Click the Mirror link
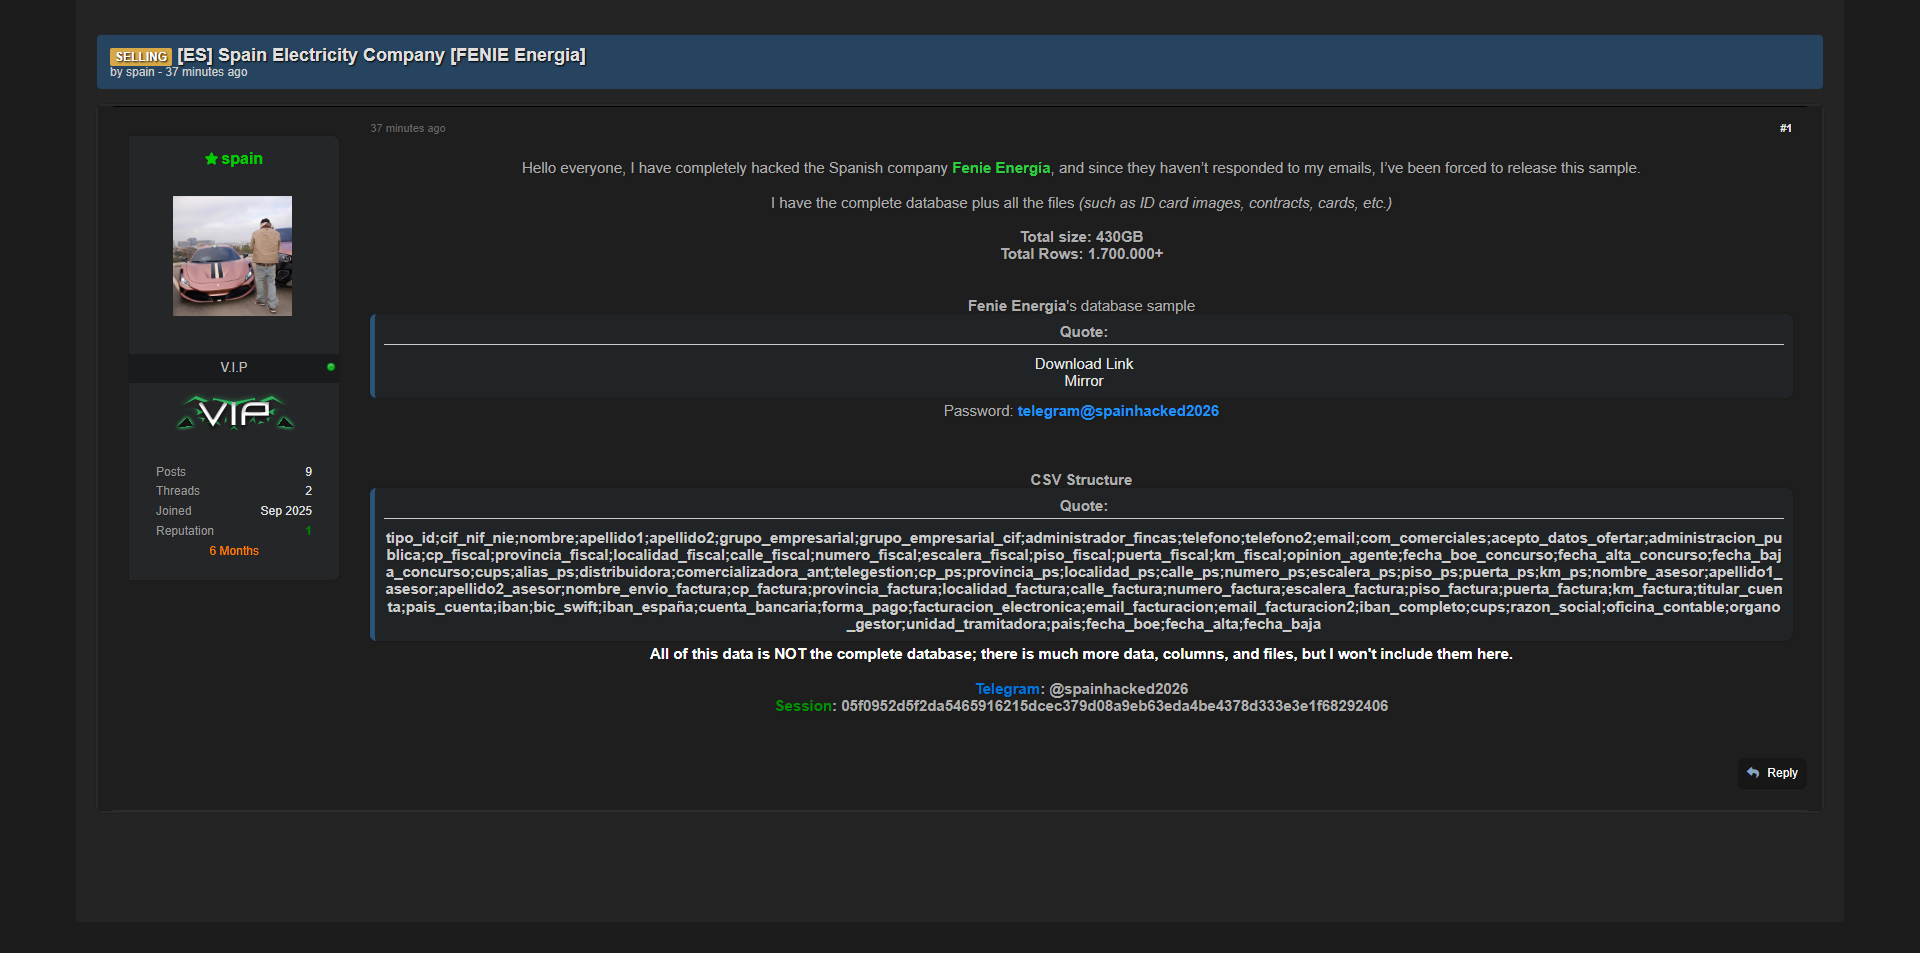Screen dimensions: 1920x953 [x=1083, y=381]
